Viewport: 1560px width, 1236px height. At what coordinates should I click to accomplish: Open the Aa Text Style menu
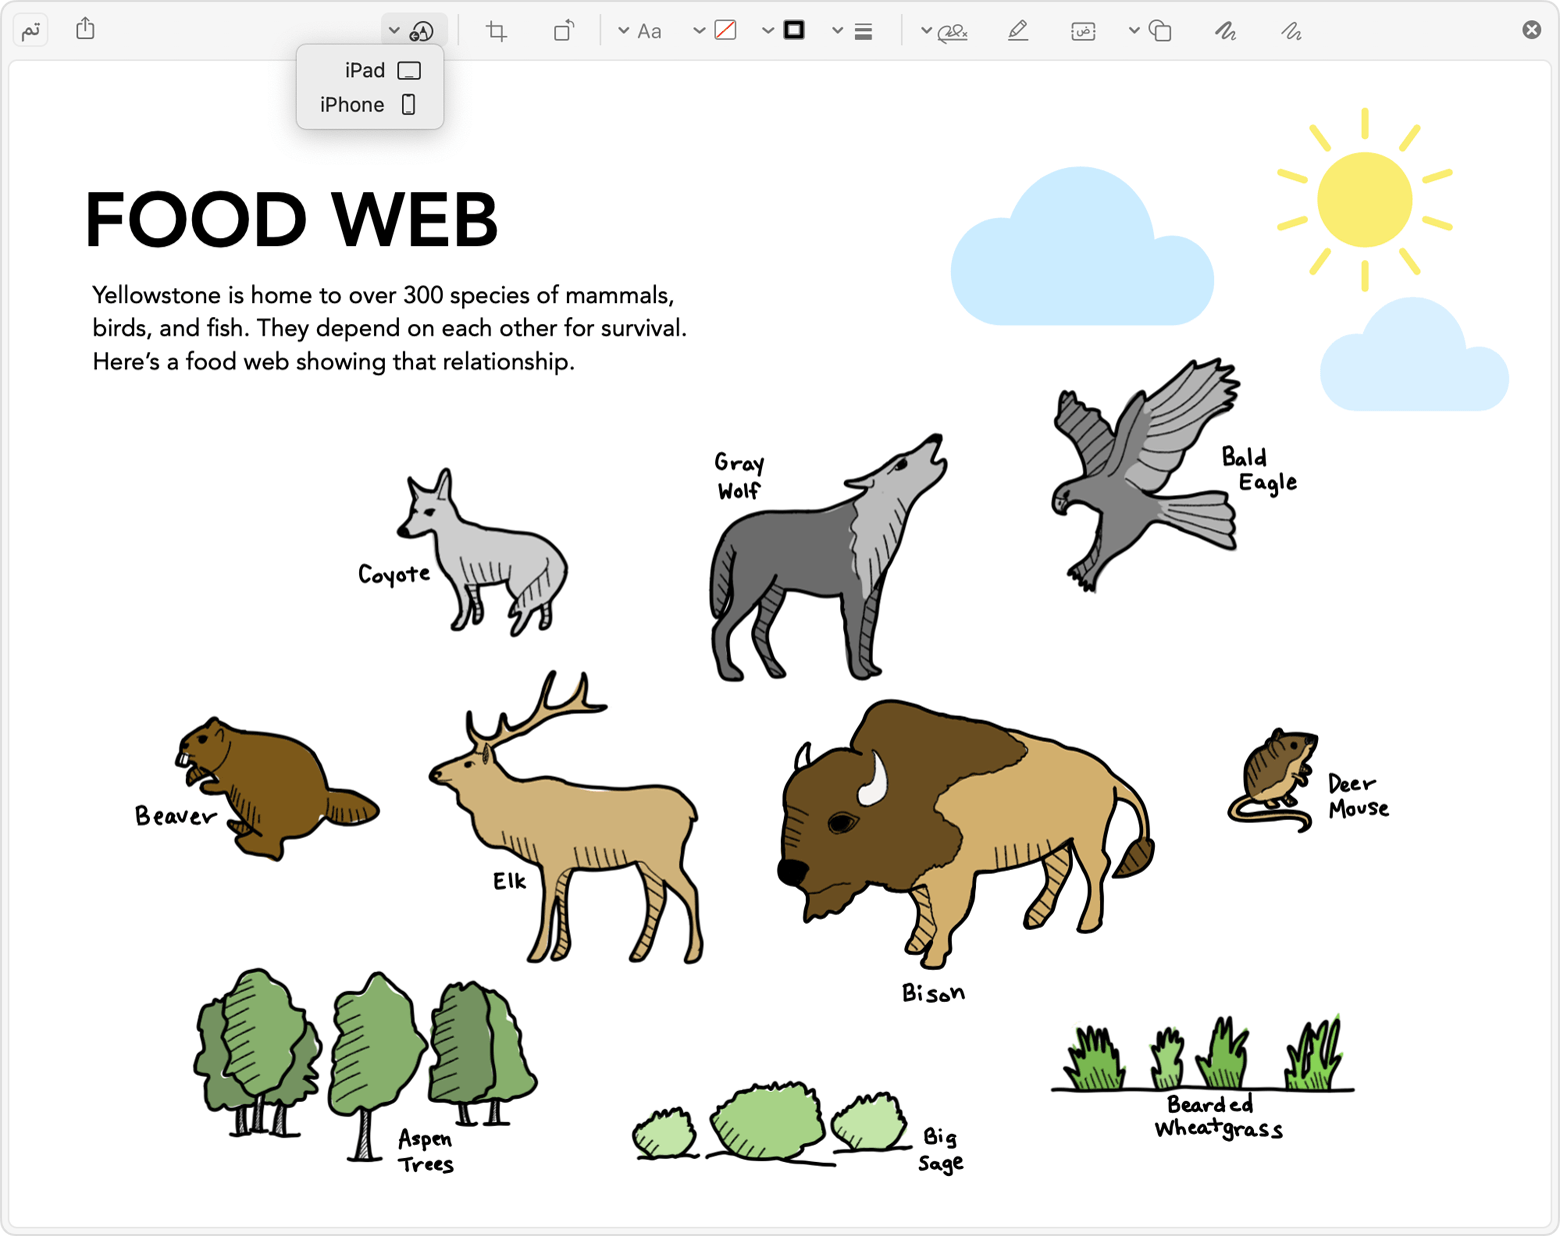point(639,31)
